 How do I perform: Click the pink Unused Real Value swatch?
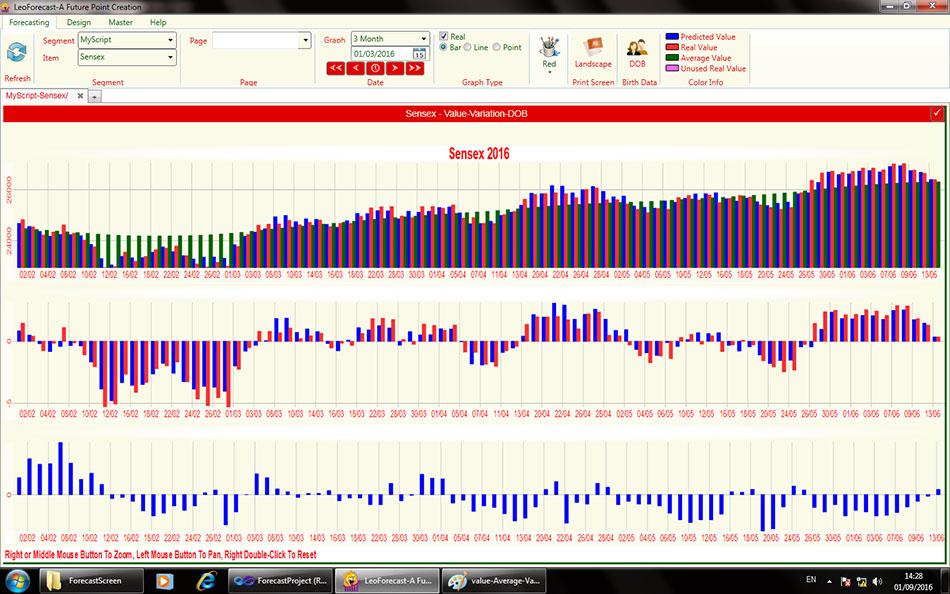point(671,68)
